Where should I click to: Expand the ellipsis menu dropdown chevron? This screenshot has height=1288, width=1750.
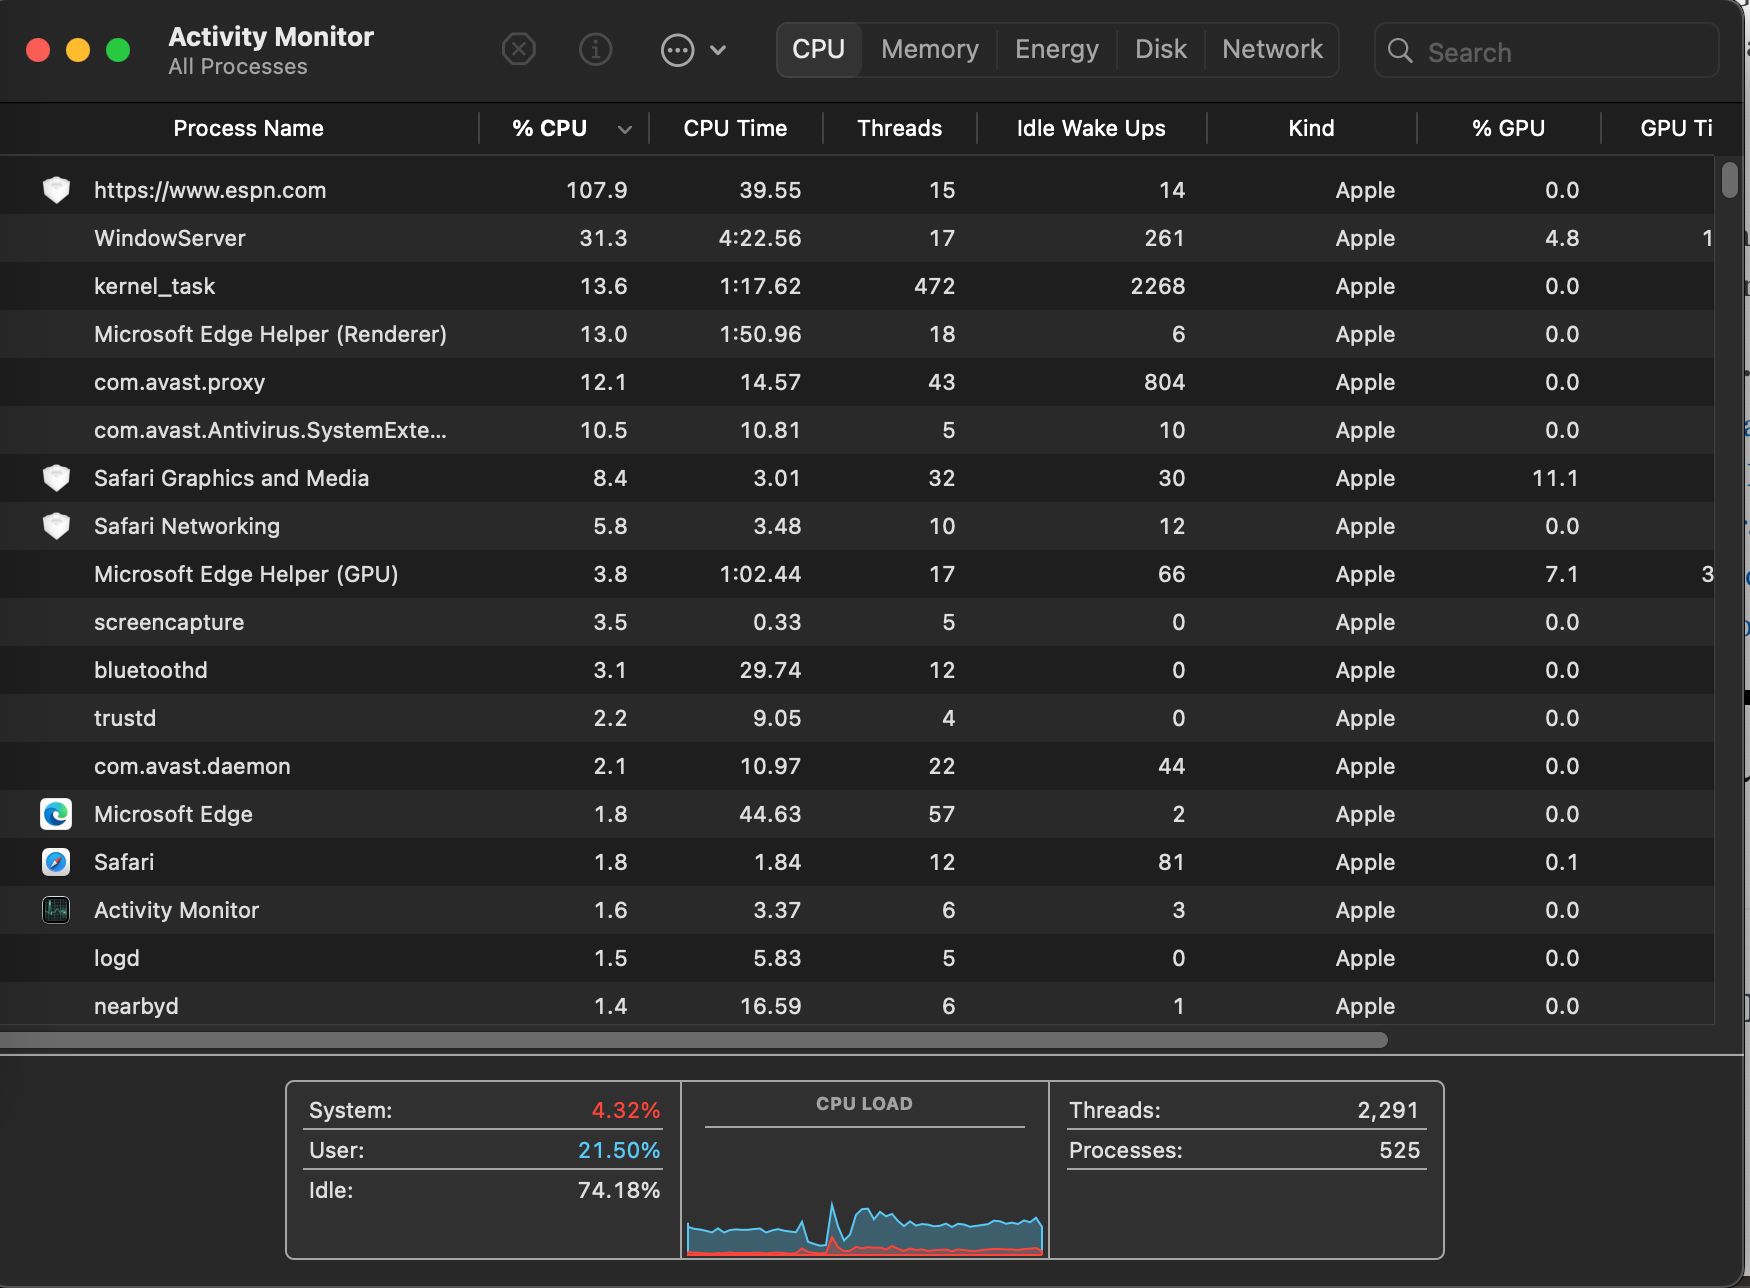pos(718,50)
